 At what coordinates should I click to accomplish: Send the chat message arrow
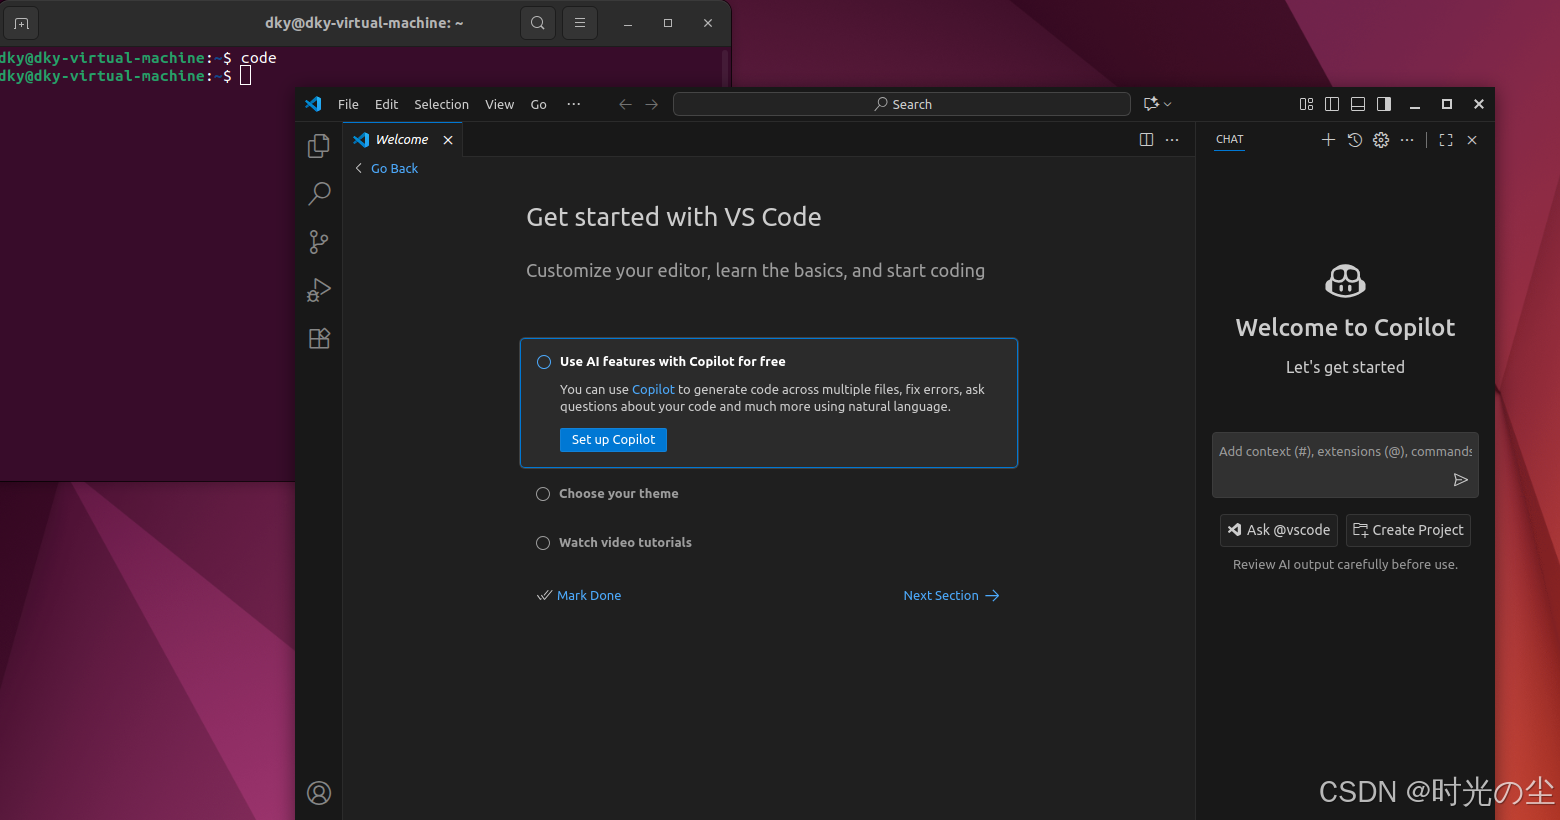1461,480
